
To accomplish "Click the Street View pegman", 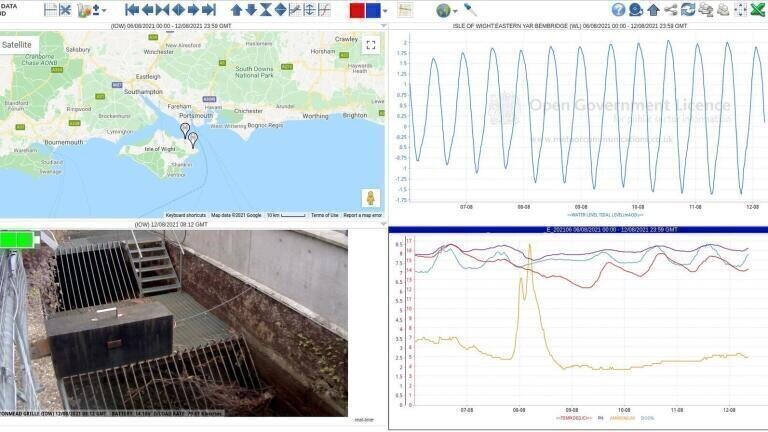I will tap(371, 198).
